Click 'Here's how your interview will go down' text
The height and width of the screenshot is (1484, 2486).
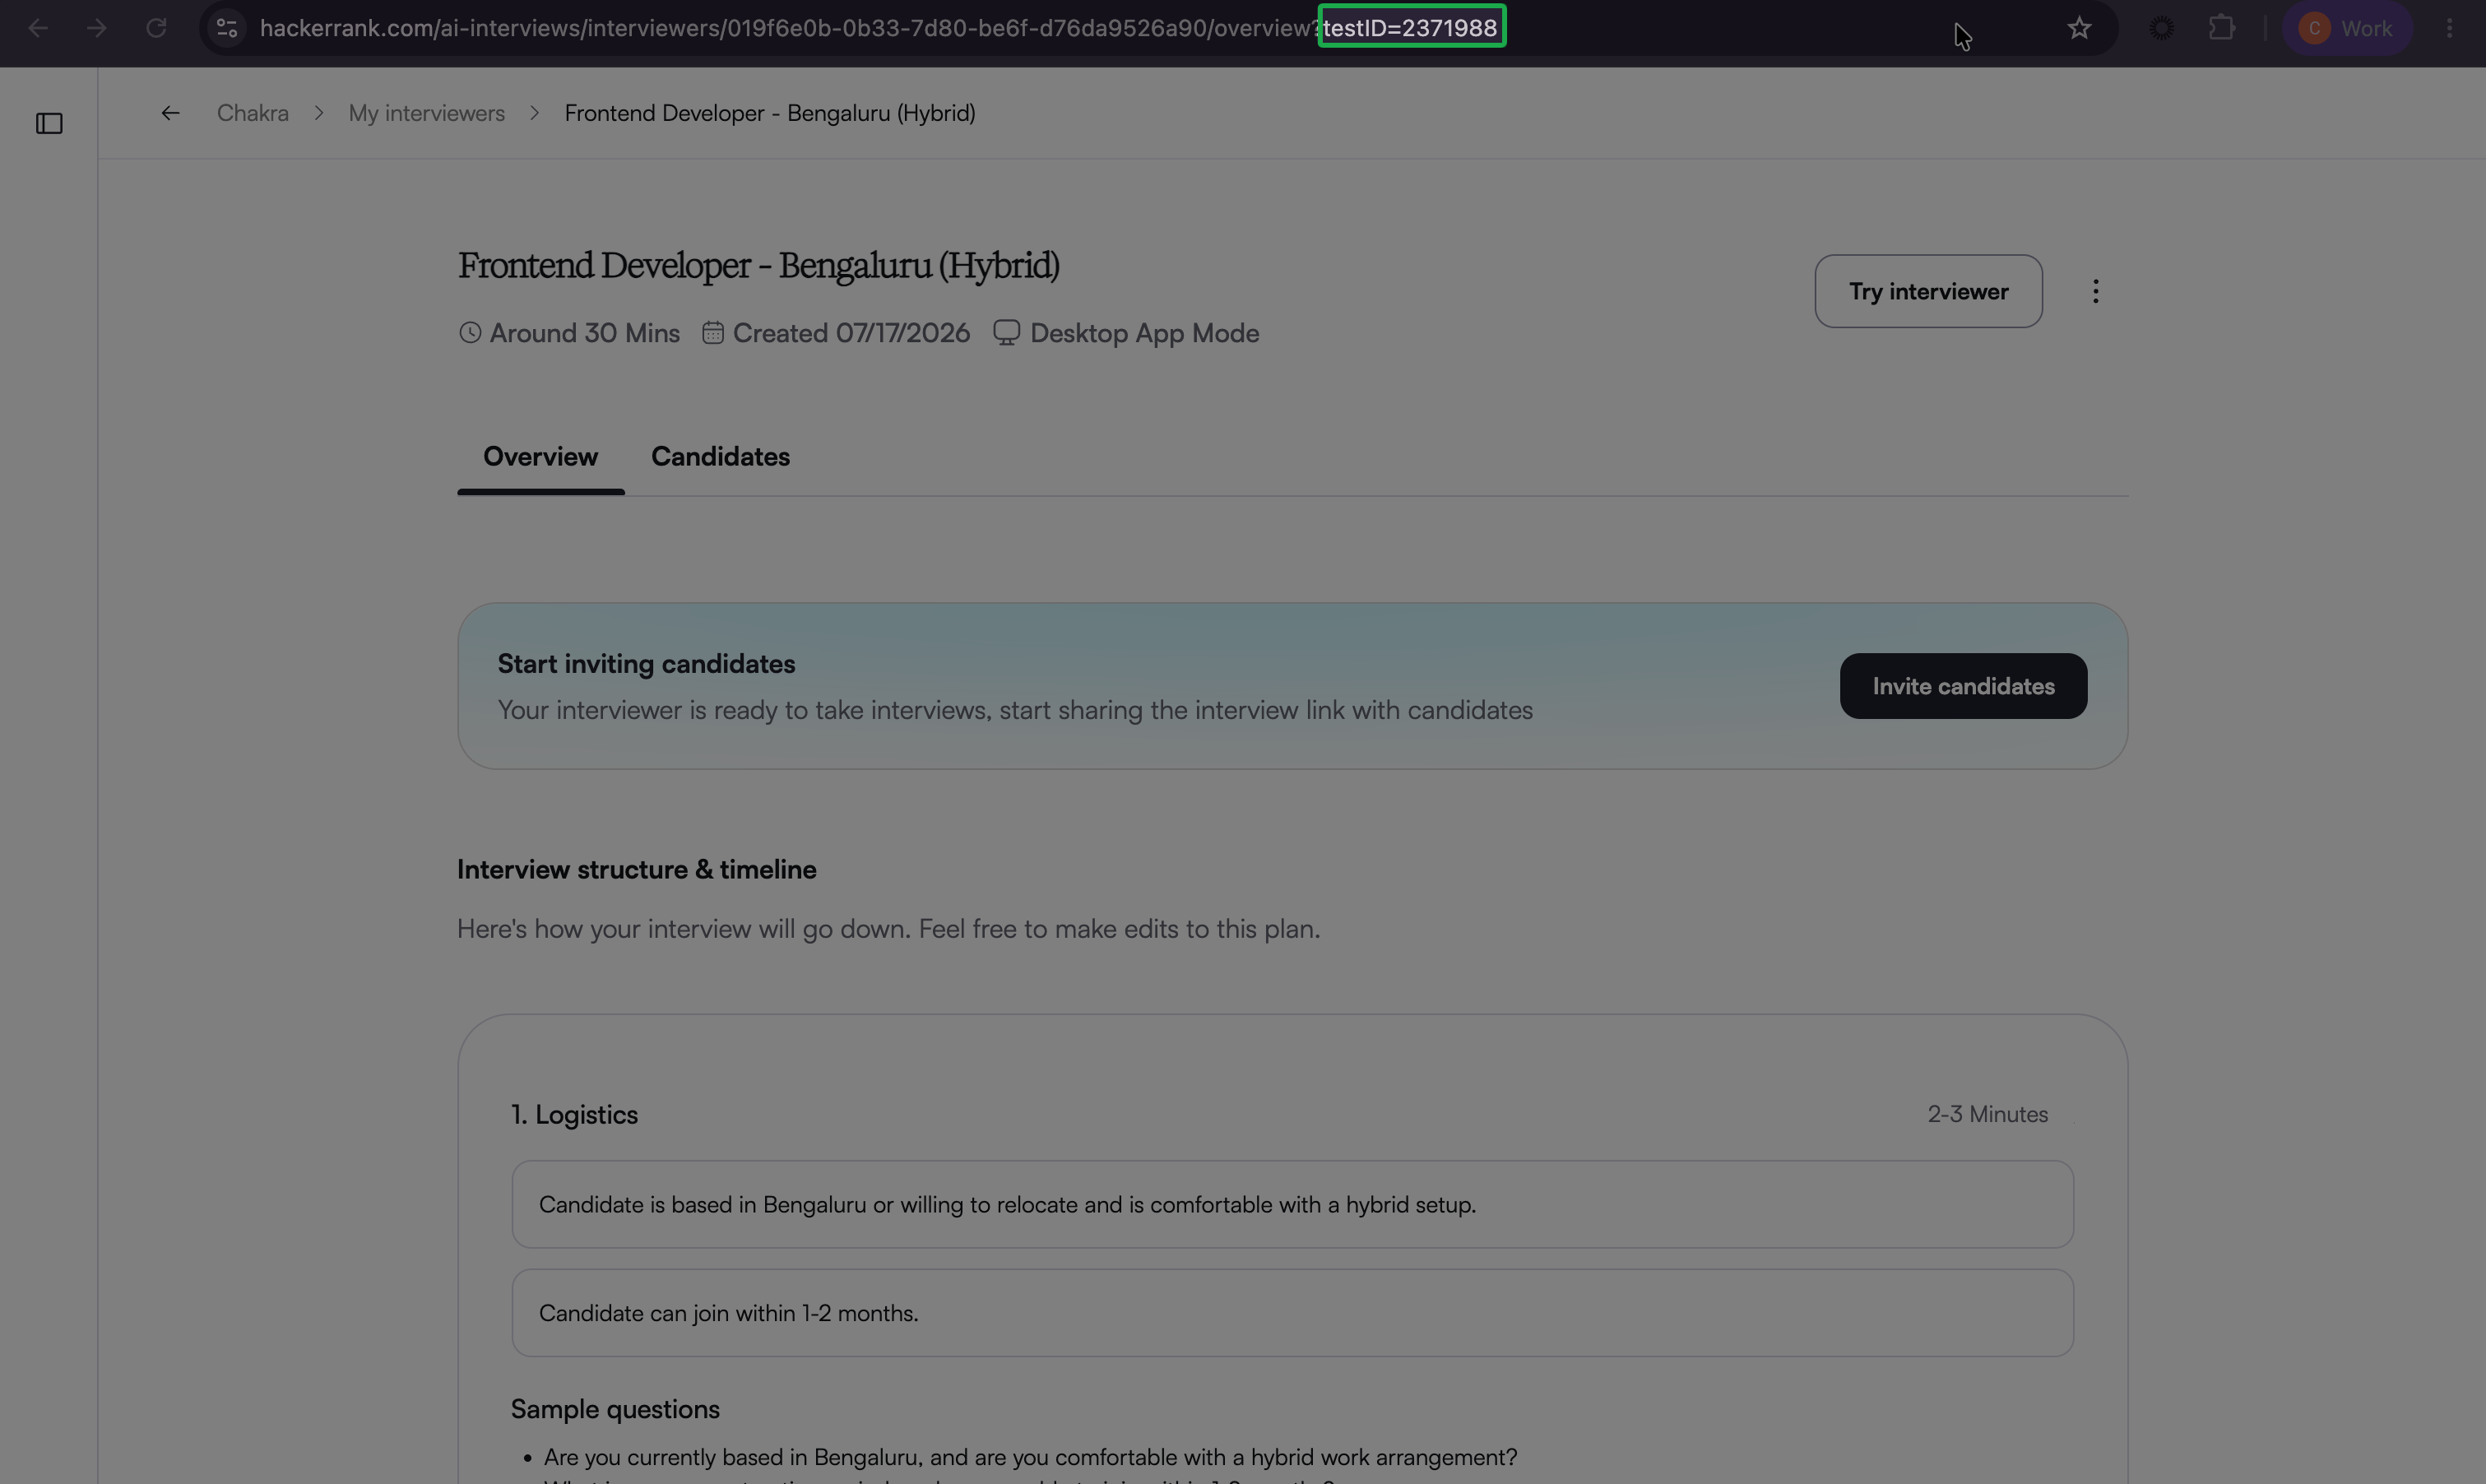tap(888, 929)
